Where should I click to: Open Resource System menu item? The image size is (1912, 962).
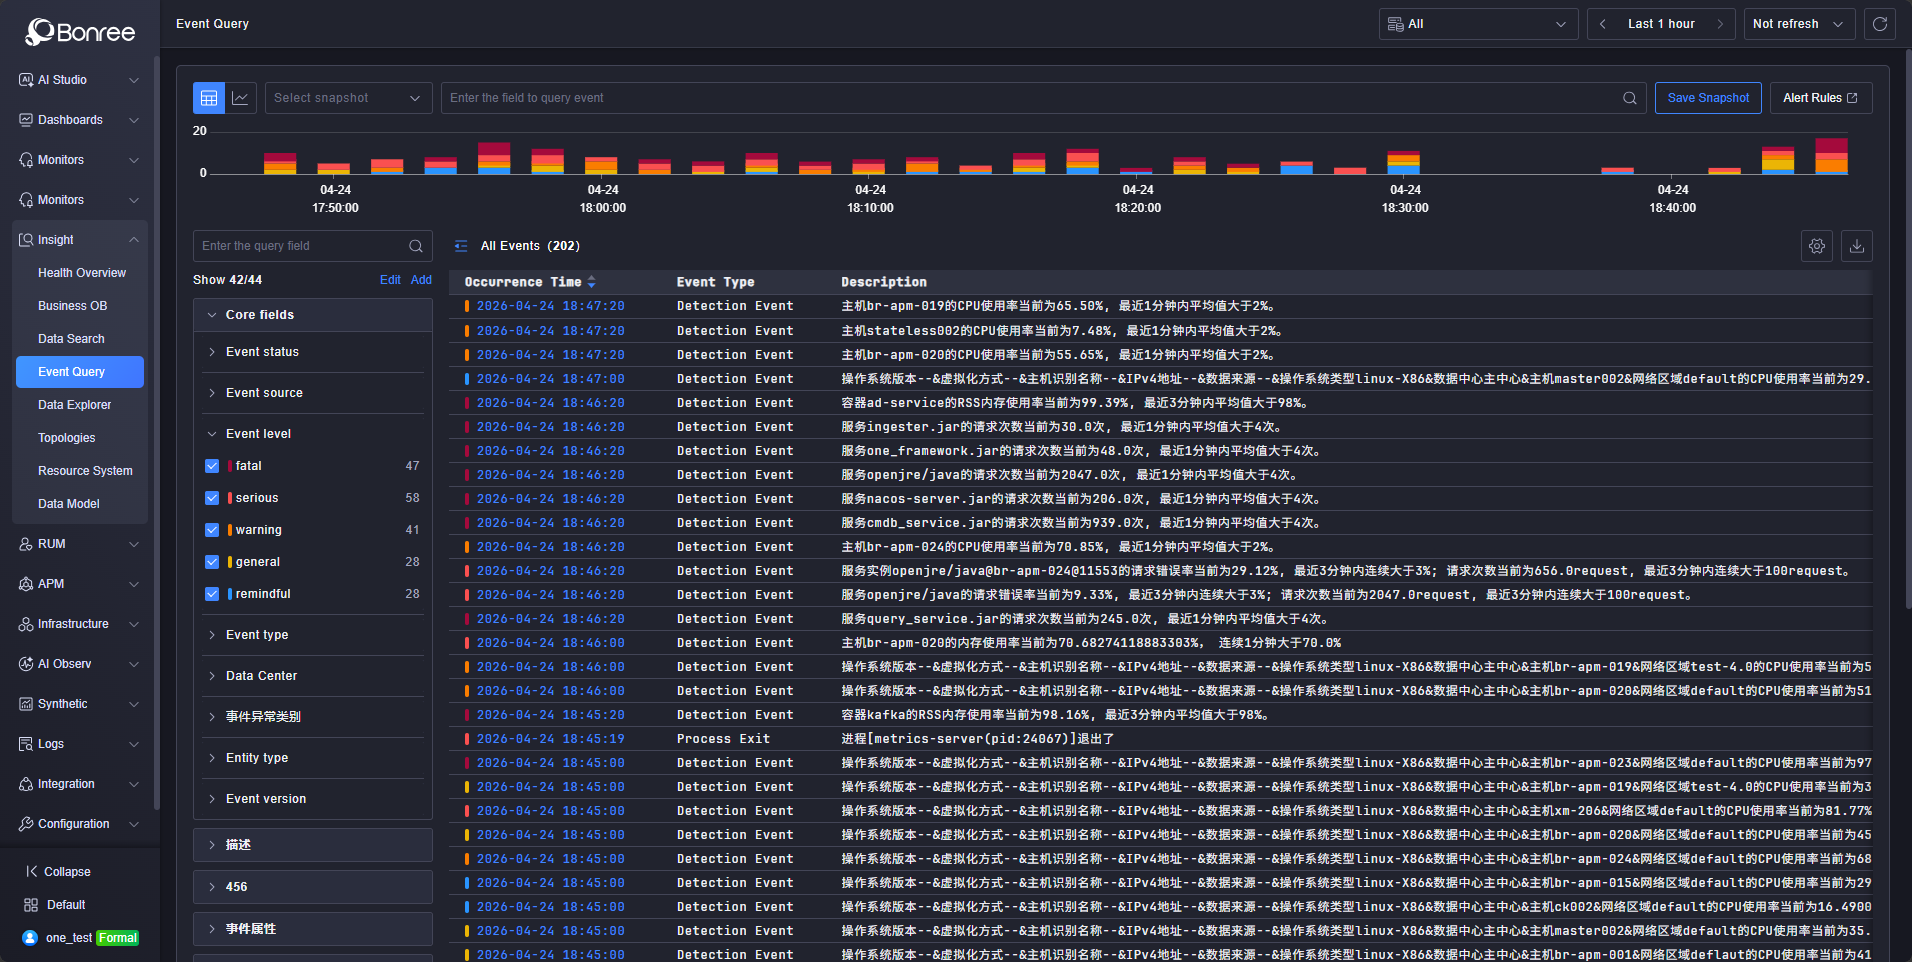[85, 471]
